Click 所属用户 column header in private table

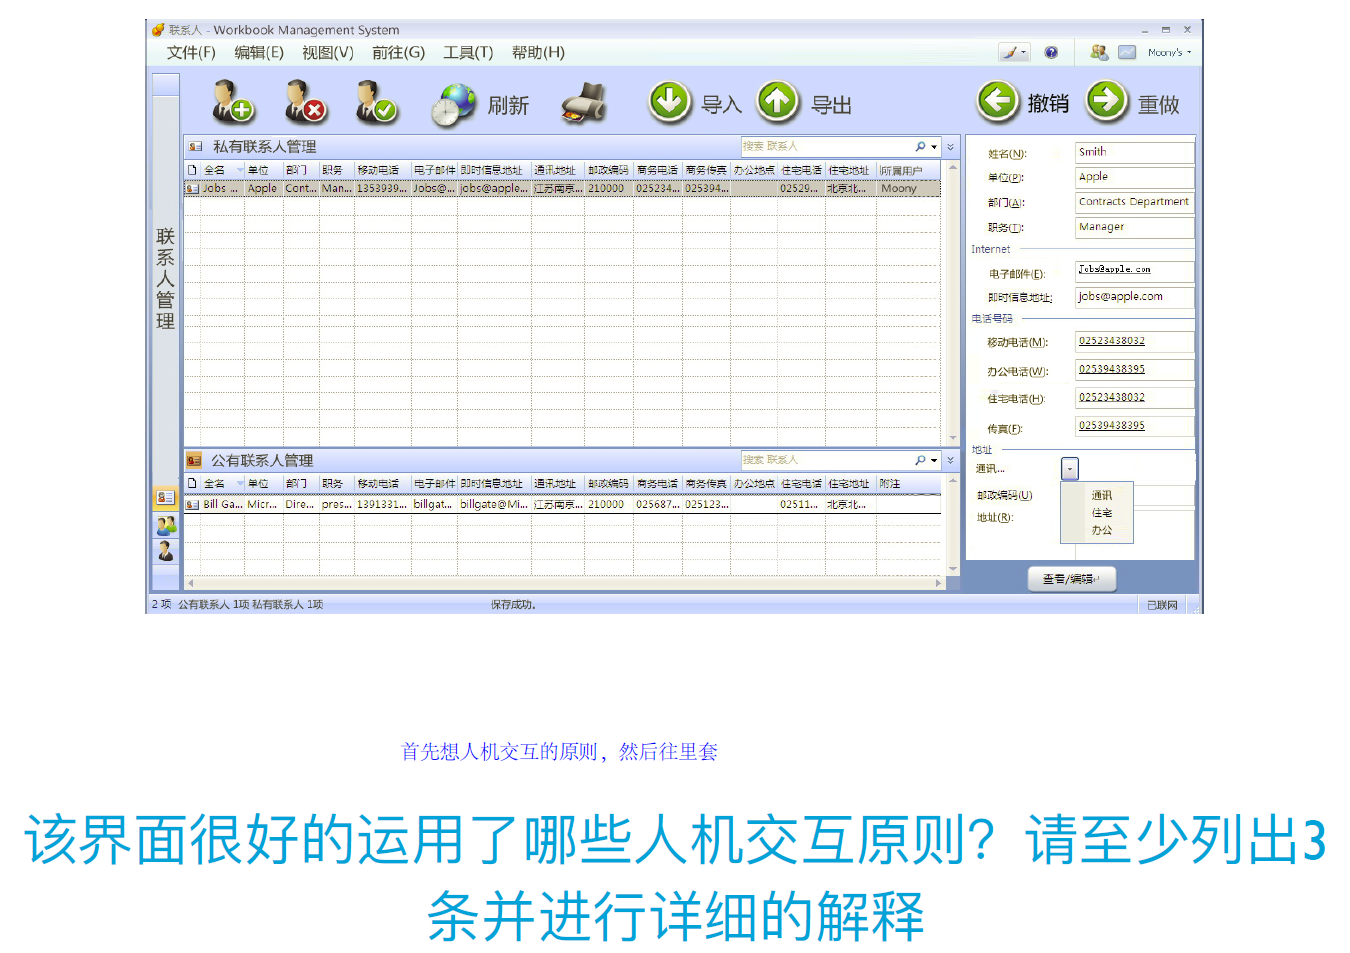(x=908, y=171)
